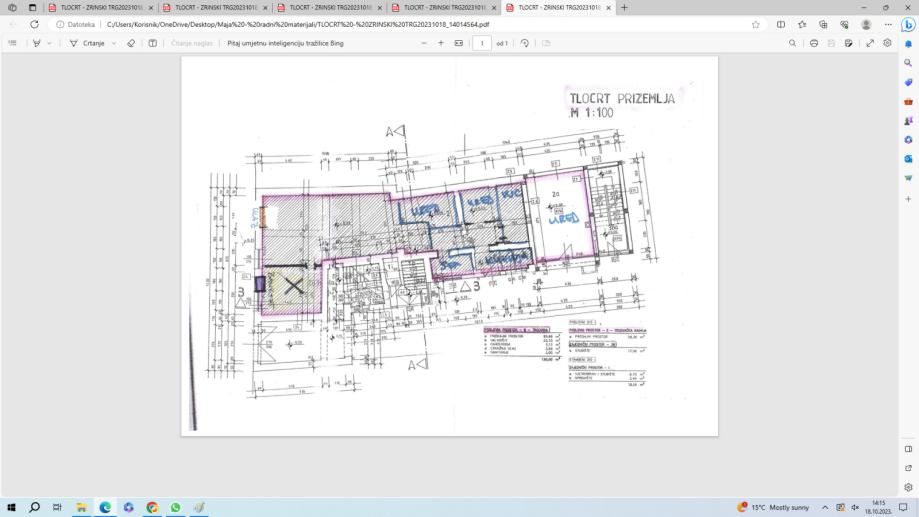Viewport: 919px width, 517px height.
Task: Open a new tab with the plus button
Action: coord(624,8)
